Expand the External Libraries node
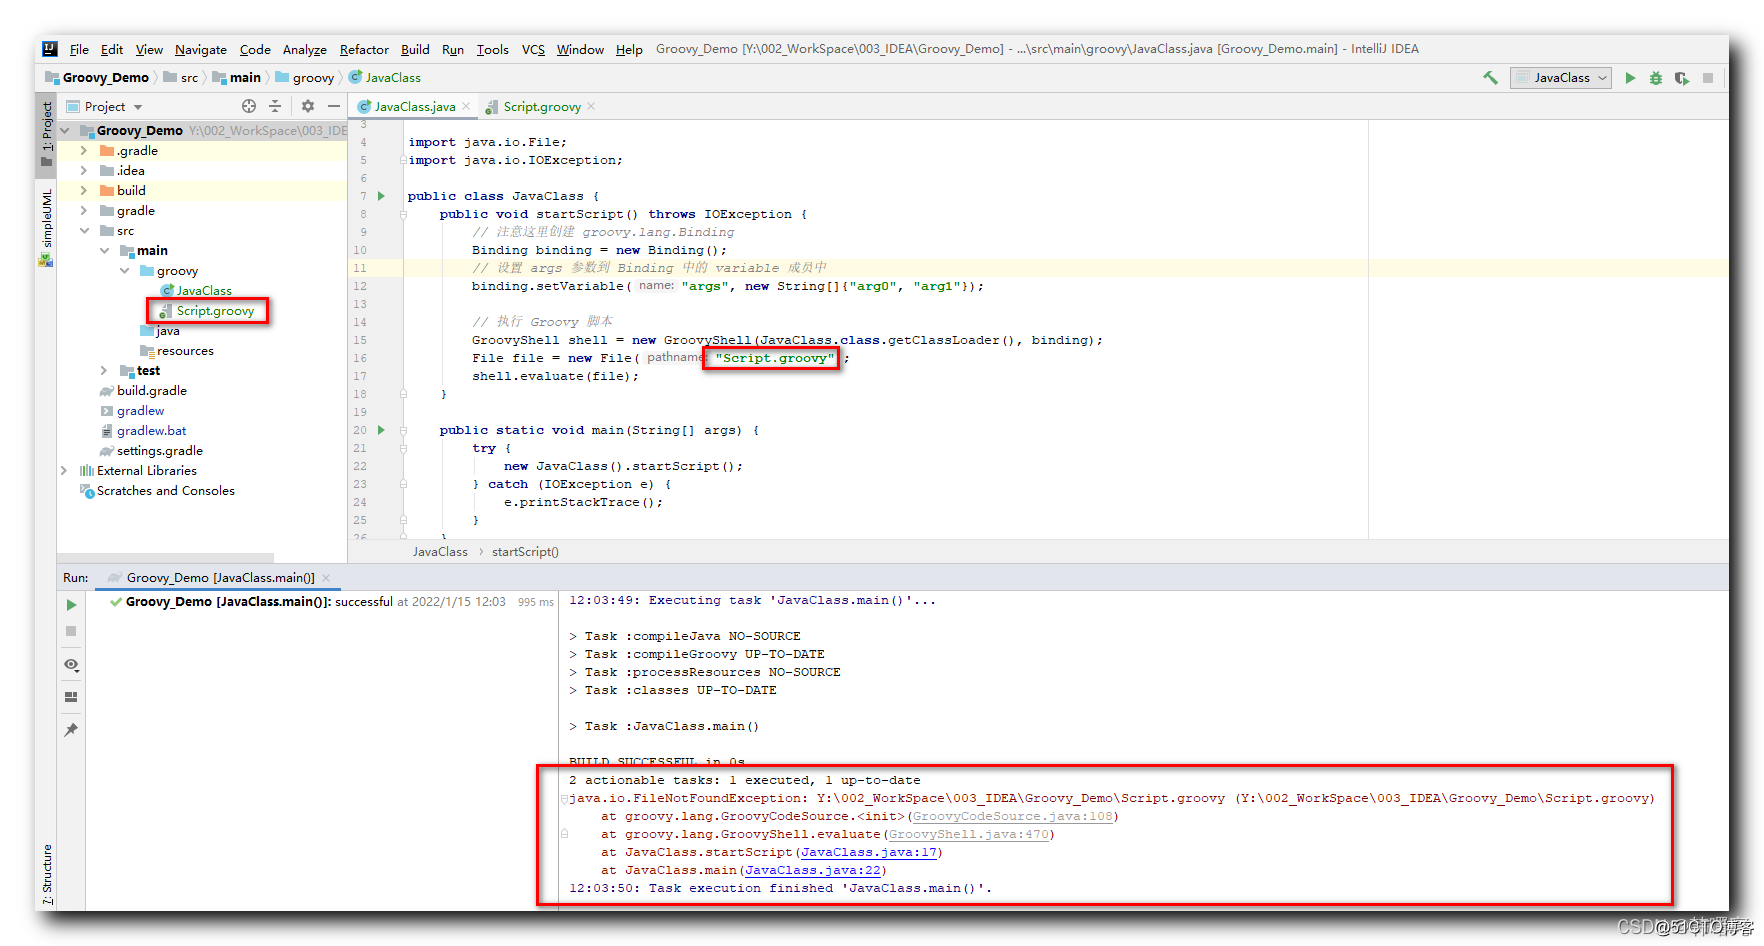 pyautogui.click(x=63, y=470)
